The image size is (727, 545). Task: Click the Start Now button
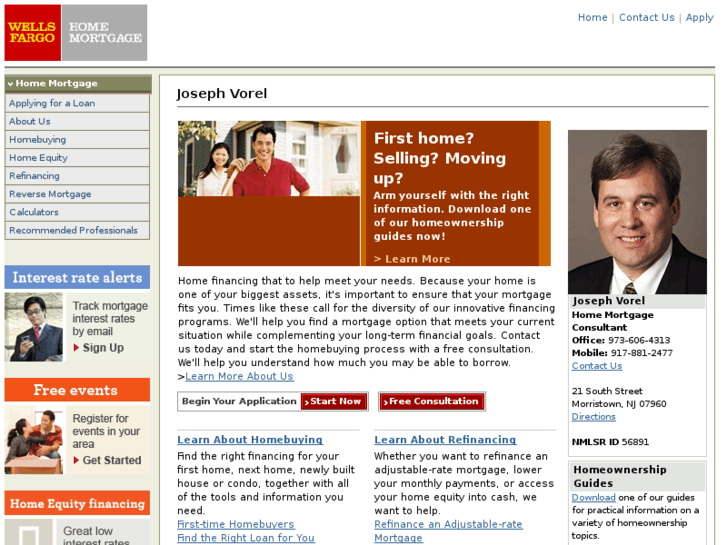point(334,401)
